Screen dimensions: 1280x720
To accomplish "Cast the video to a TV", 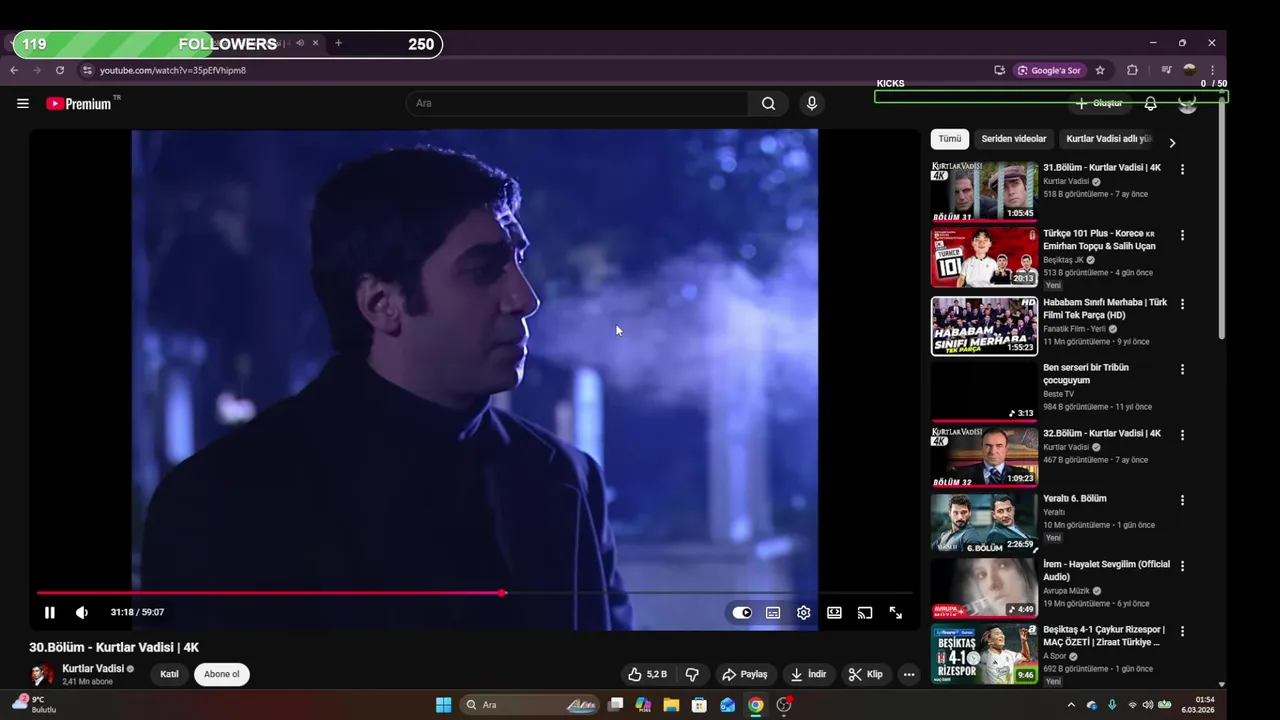I will (865, 613).
